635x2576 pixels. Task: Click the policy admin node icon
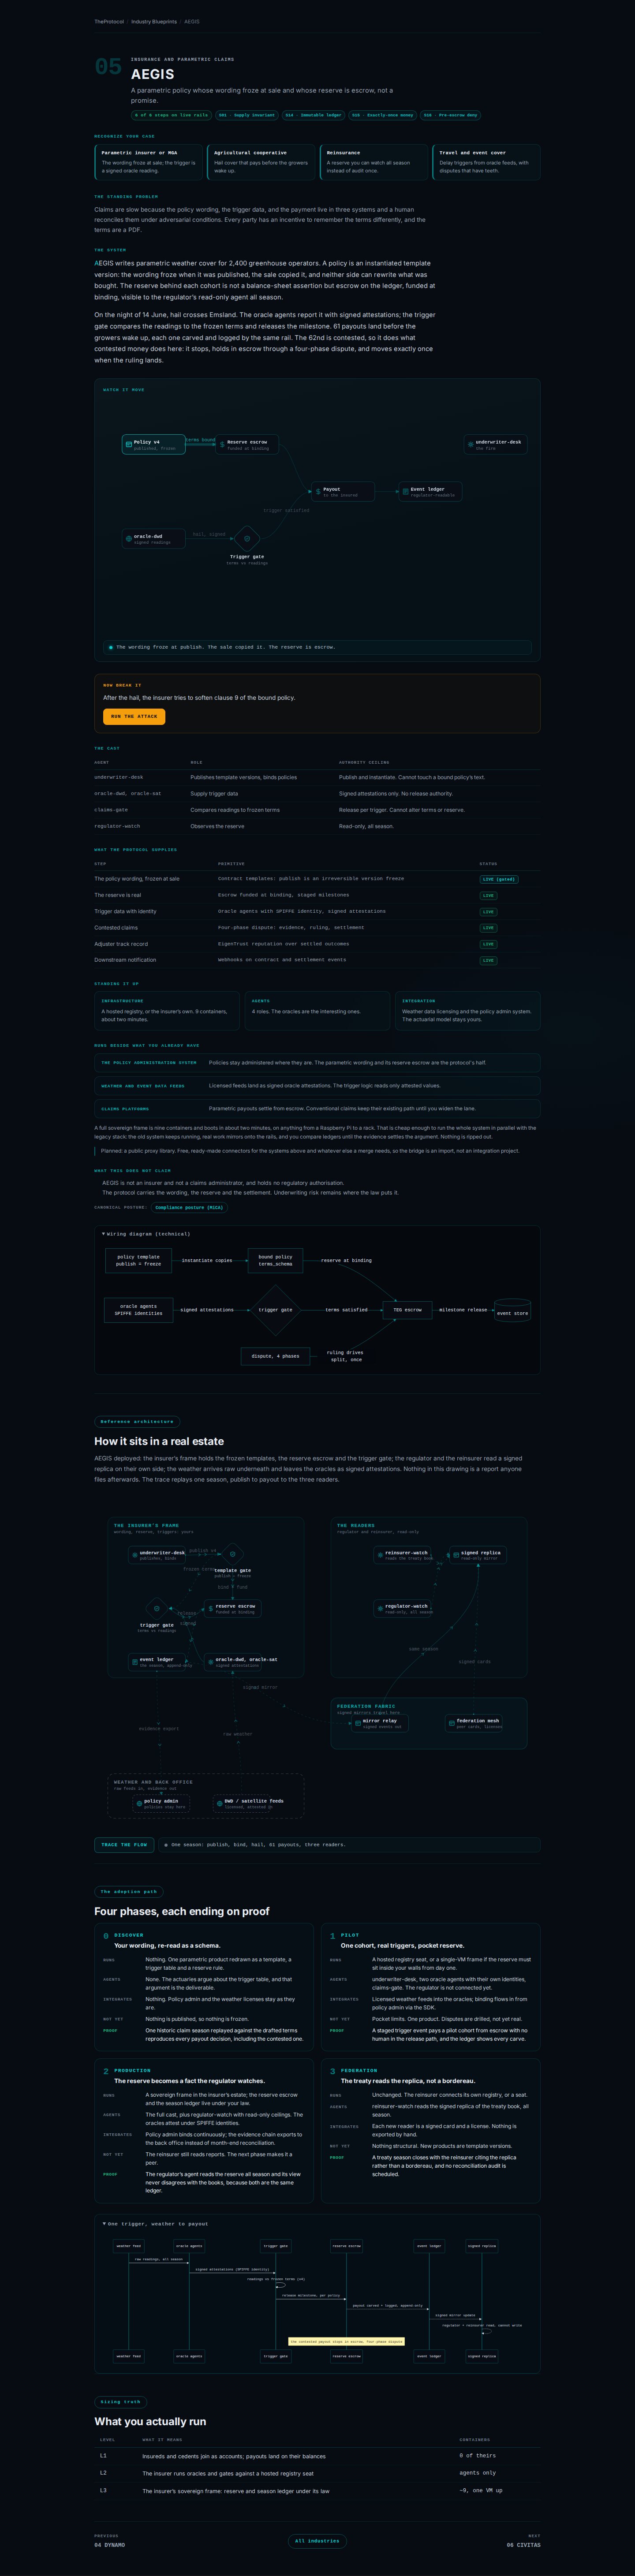(139, 1803)
